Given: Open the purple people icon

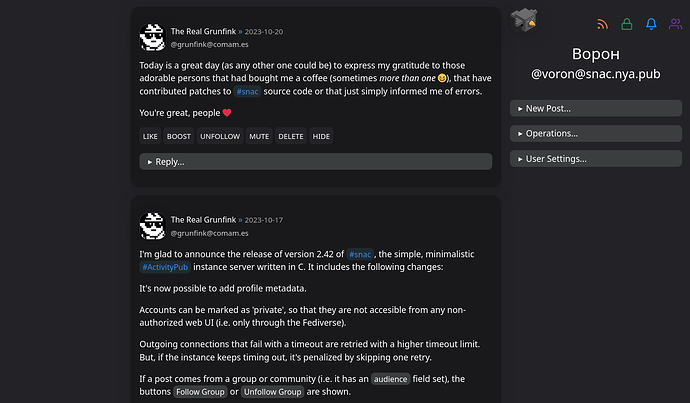Looking at the screenshot, I should 676,24.
